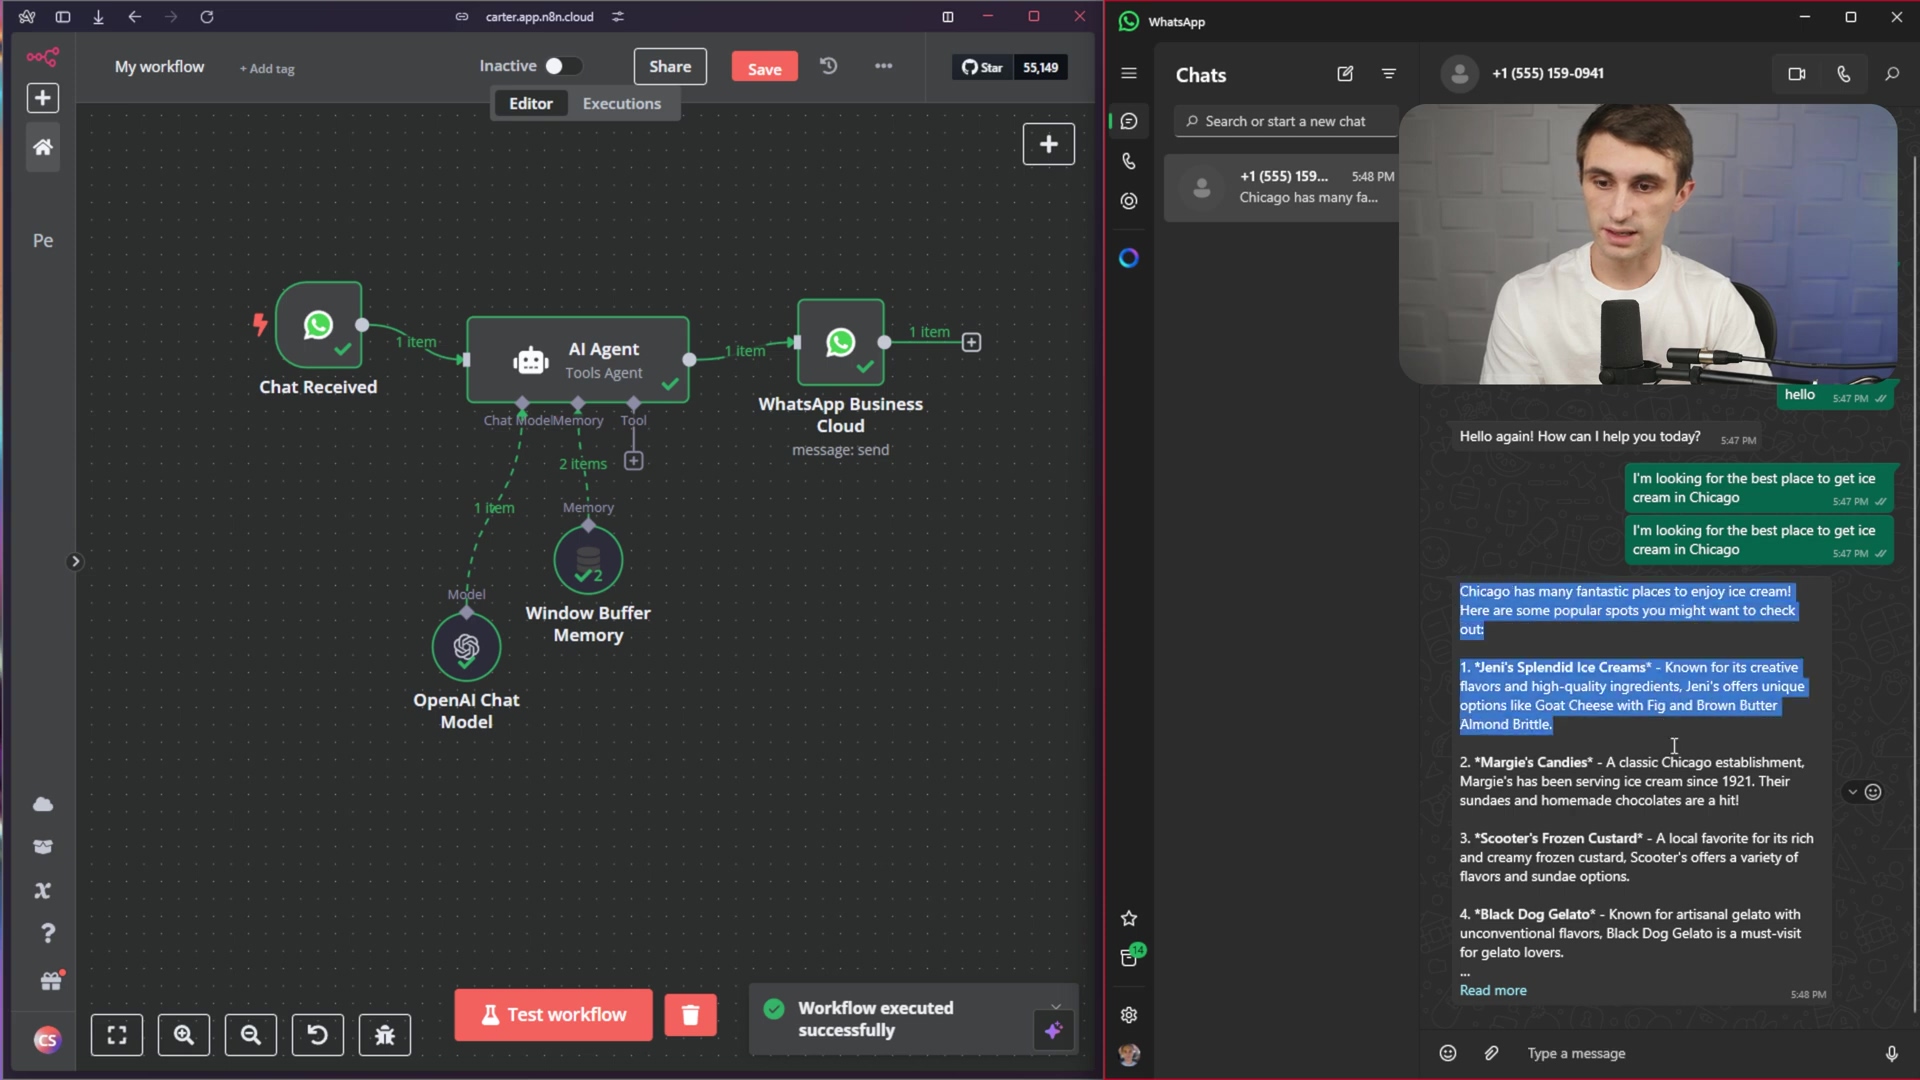The image size is (1920, 1080).
Task: Reload page in browser toolbar
Action: tap(207, 17)
